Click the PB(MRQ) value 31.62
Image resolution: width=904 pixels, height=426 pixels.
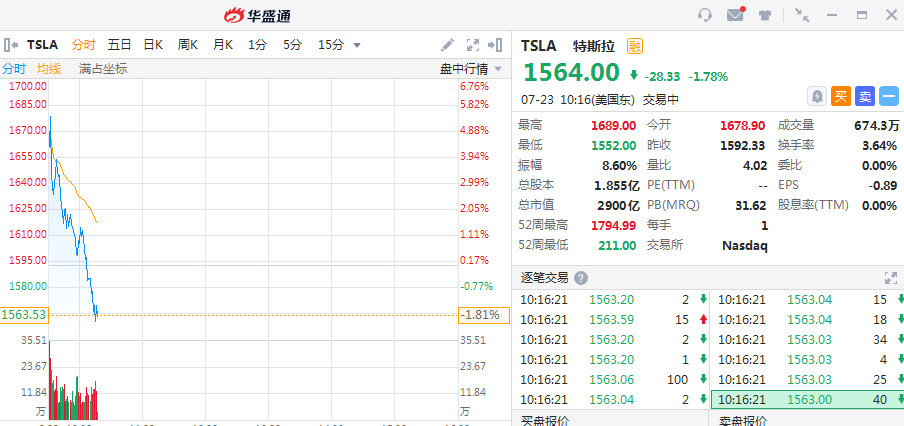[x=751, y=205]
